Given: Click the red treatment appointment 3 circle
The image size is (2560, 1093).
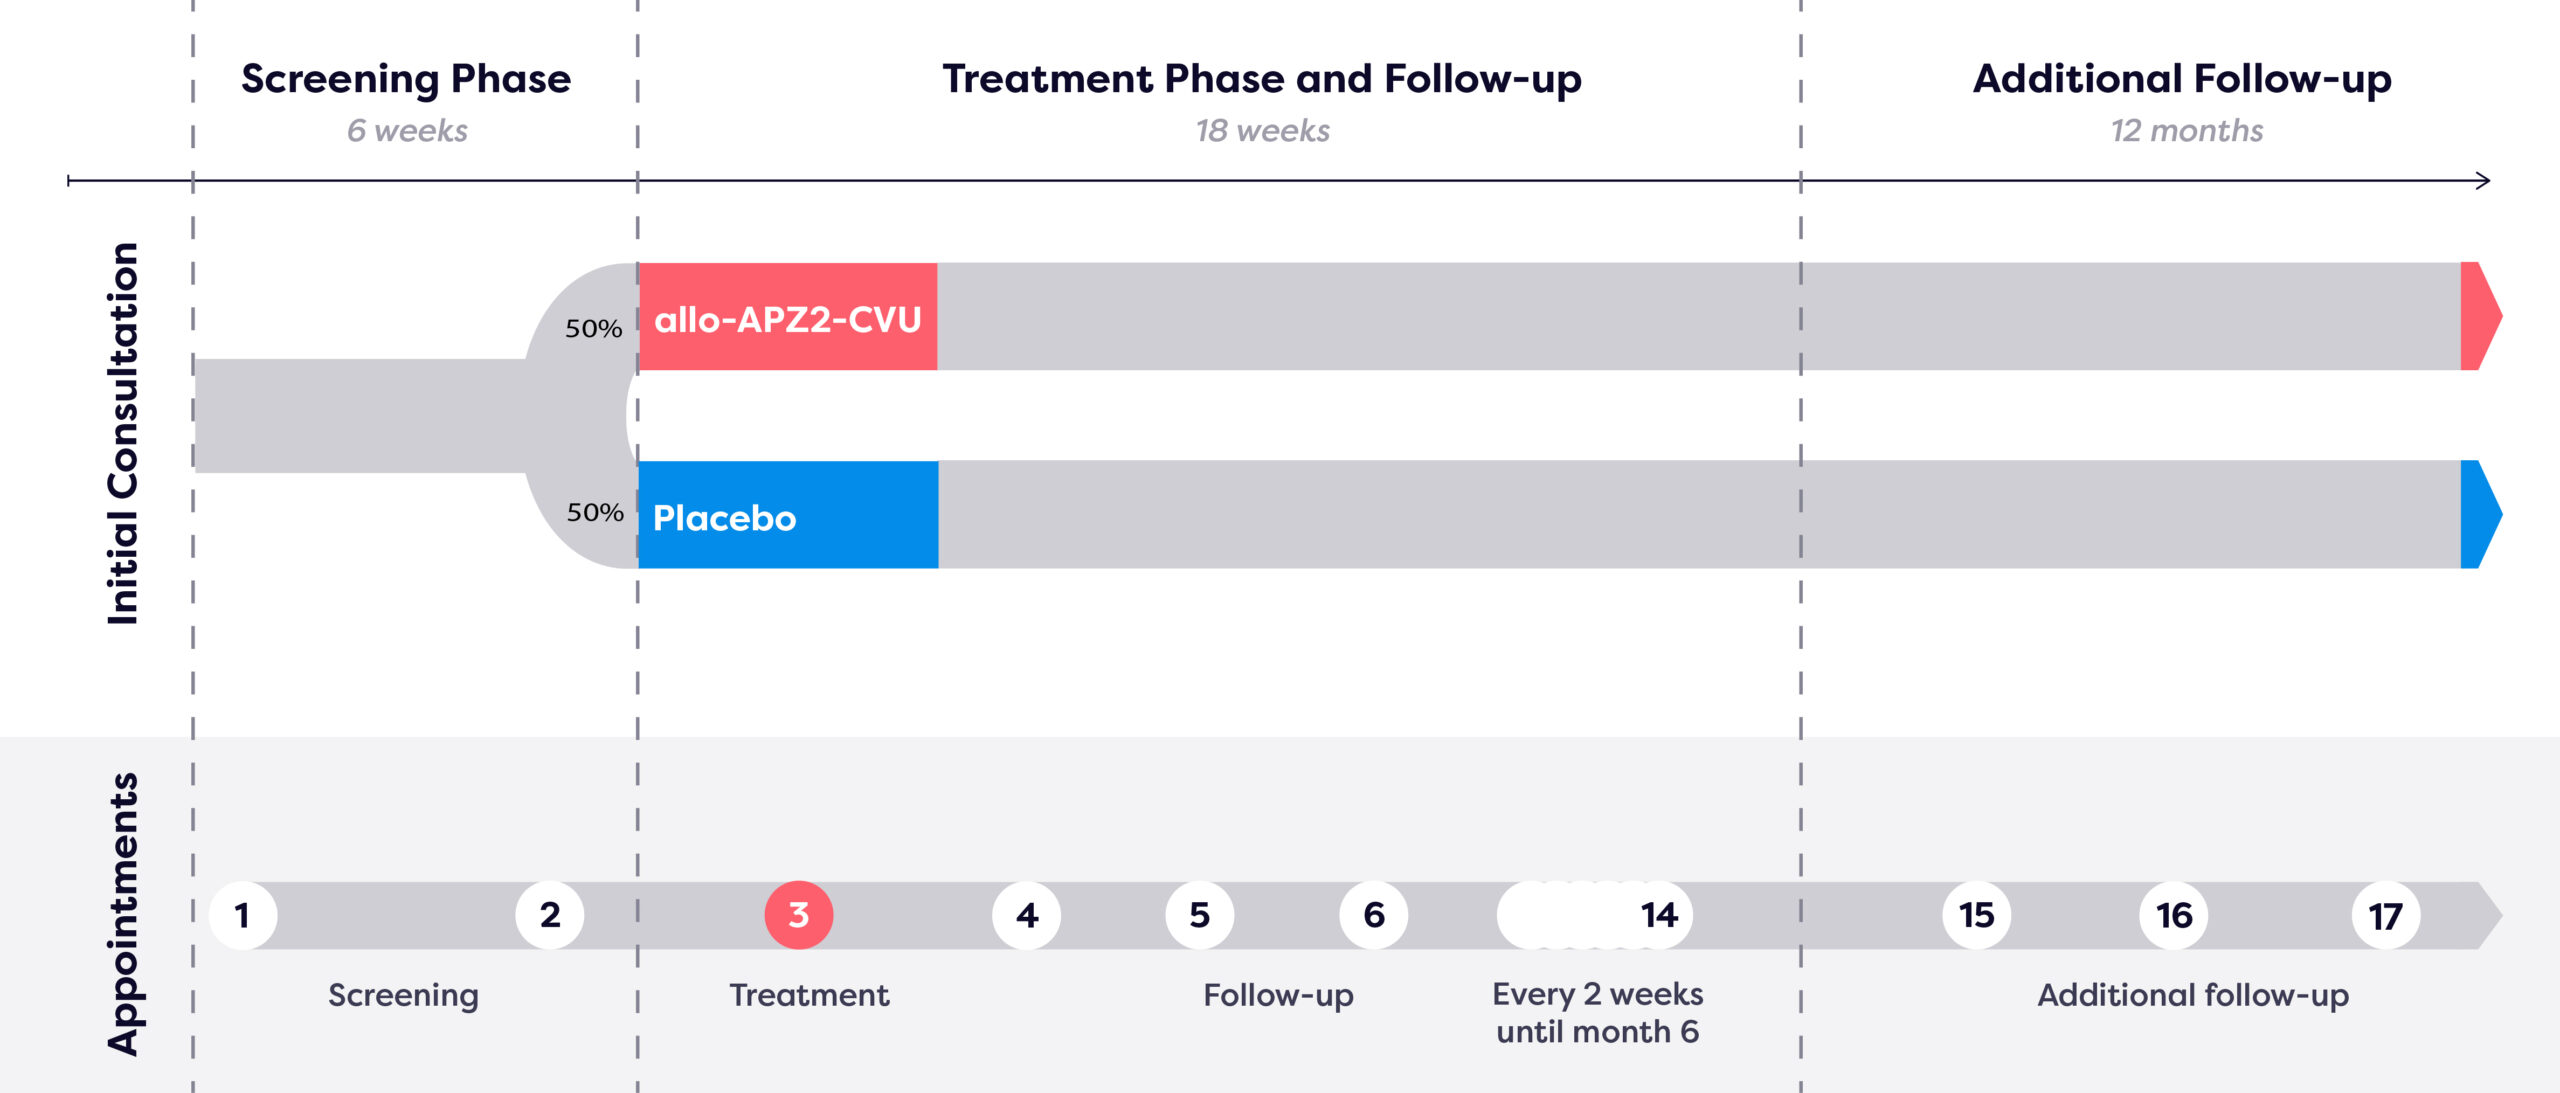Looking at the screenshot, I should click(799, 915).
